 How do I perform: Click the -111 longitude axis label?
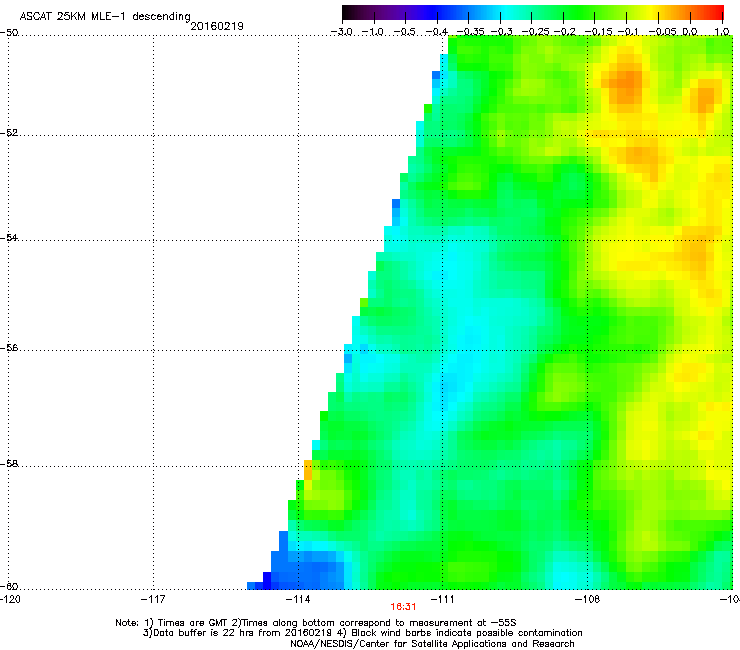[442, 599]
